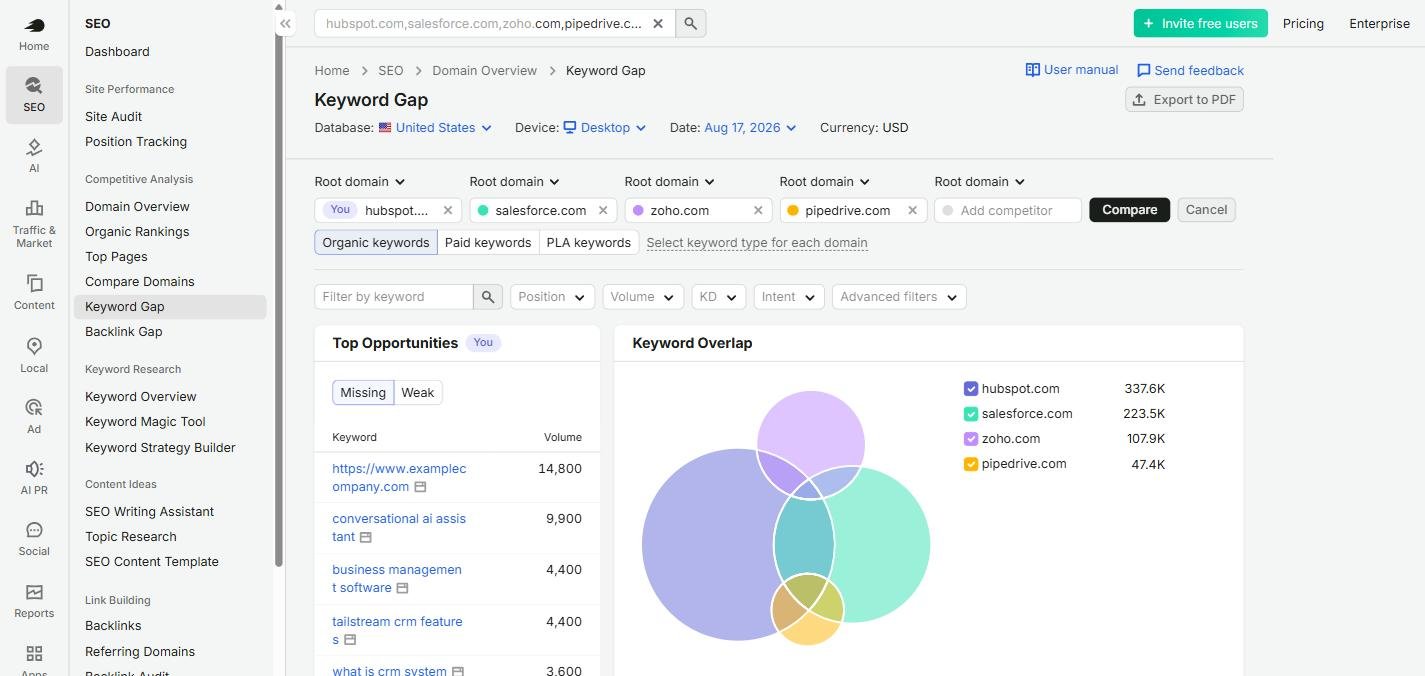This screenshot has width=1425, height=676.
Task: Select the Weak opportunities toggle
Action: (418, 393)
